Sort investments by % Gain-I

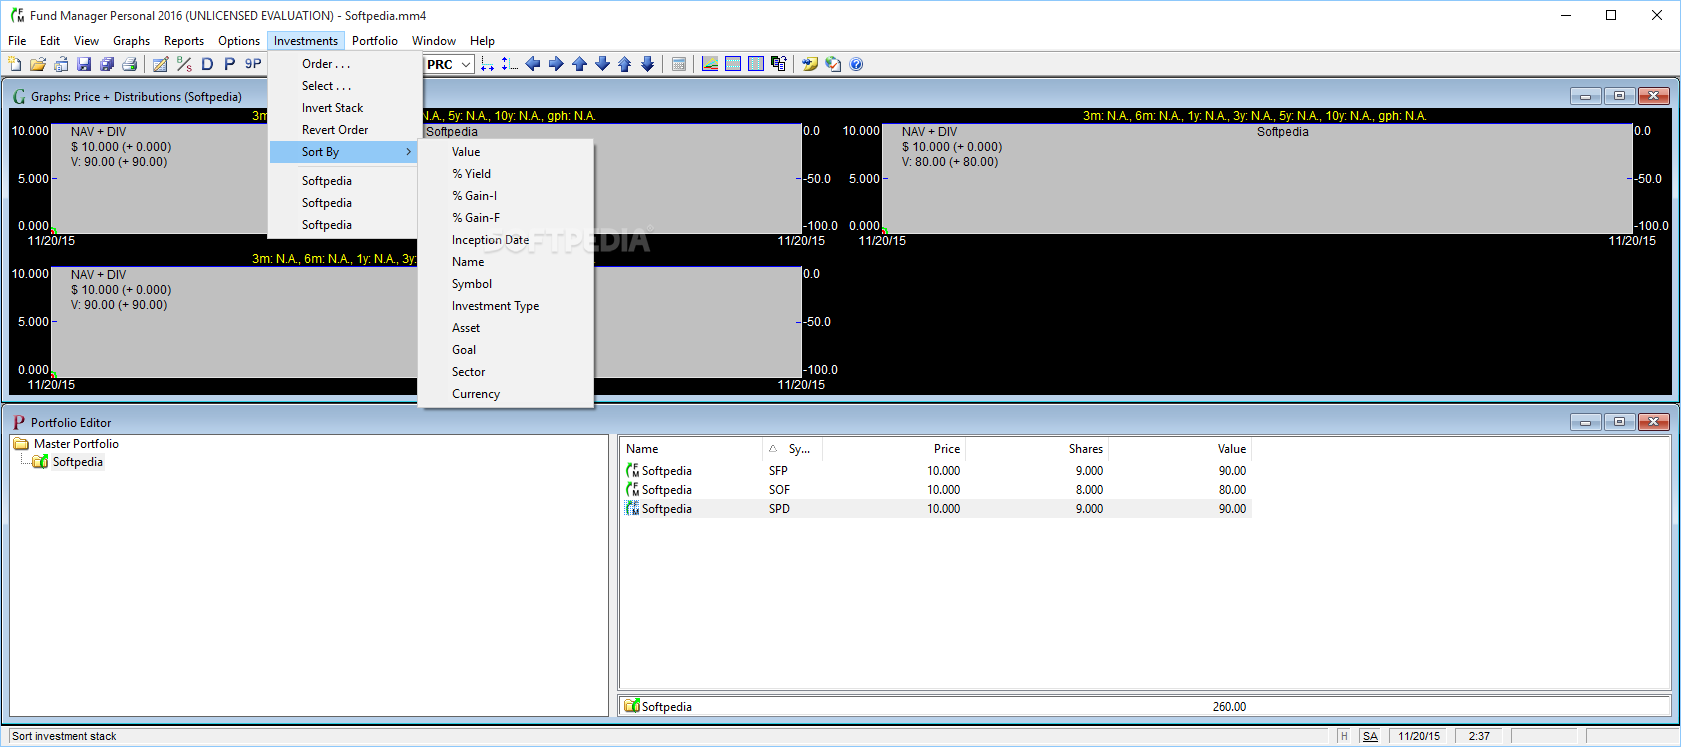506,196
